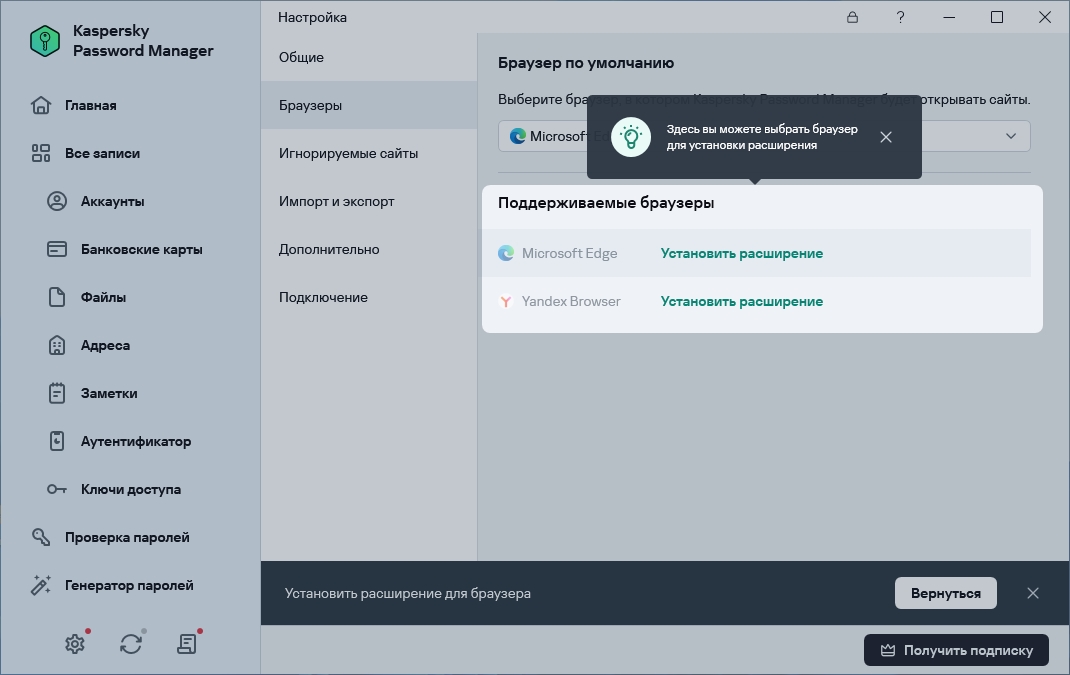Select the Браузеры settings tab
The image size is (1070, 675).
coord(368,105)
